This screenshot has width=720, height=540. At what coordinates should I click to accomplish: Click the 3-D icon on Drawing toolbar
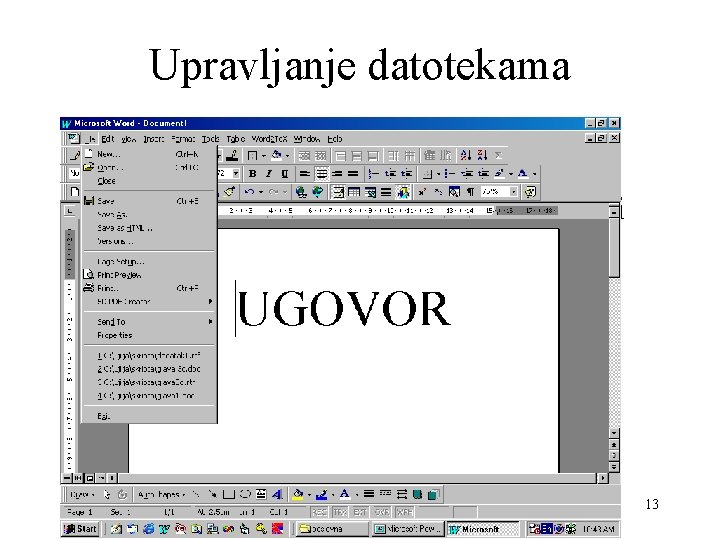(x=433, y=494)
